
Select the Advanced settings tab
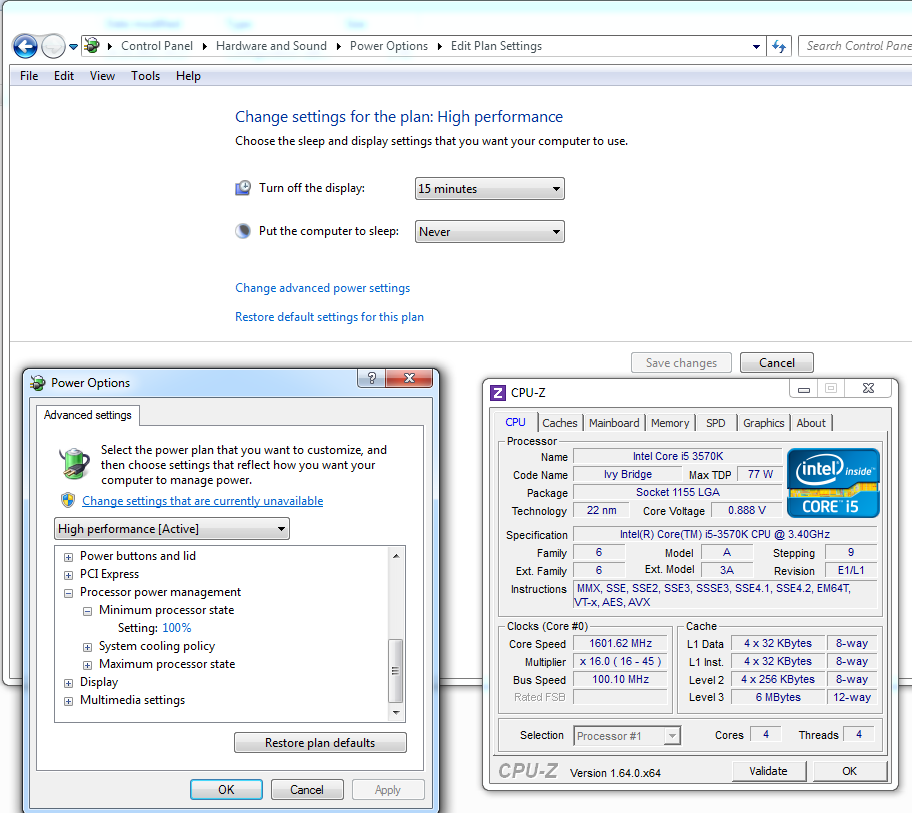coord(88,415)
